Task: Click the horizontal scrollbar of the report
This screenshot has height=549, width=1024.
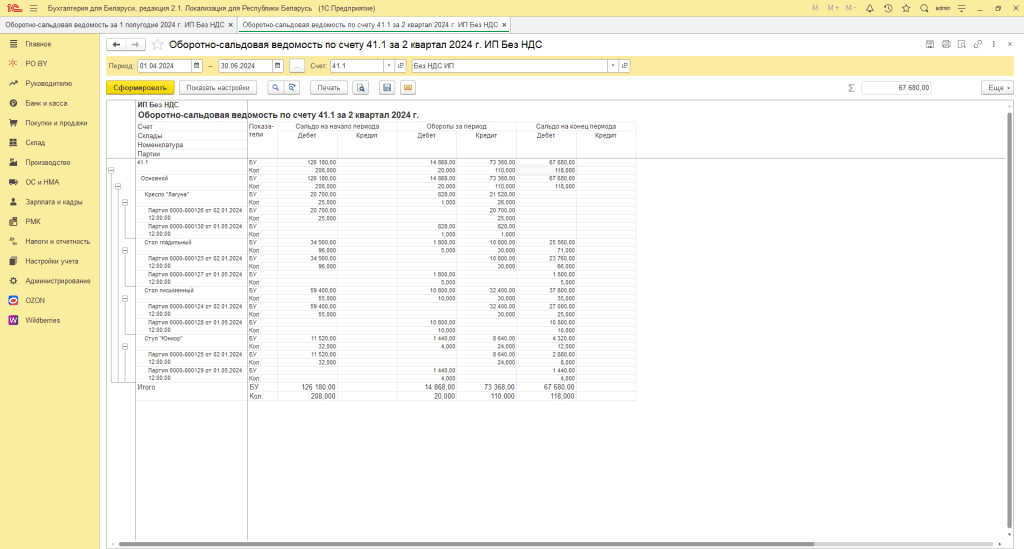Action: click(x=466, y=544)
